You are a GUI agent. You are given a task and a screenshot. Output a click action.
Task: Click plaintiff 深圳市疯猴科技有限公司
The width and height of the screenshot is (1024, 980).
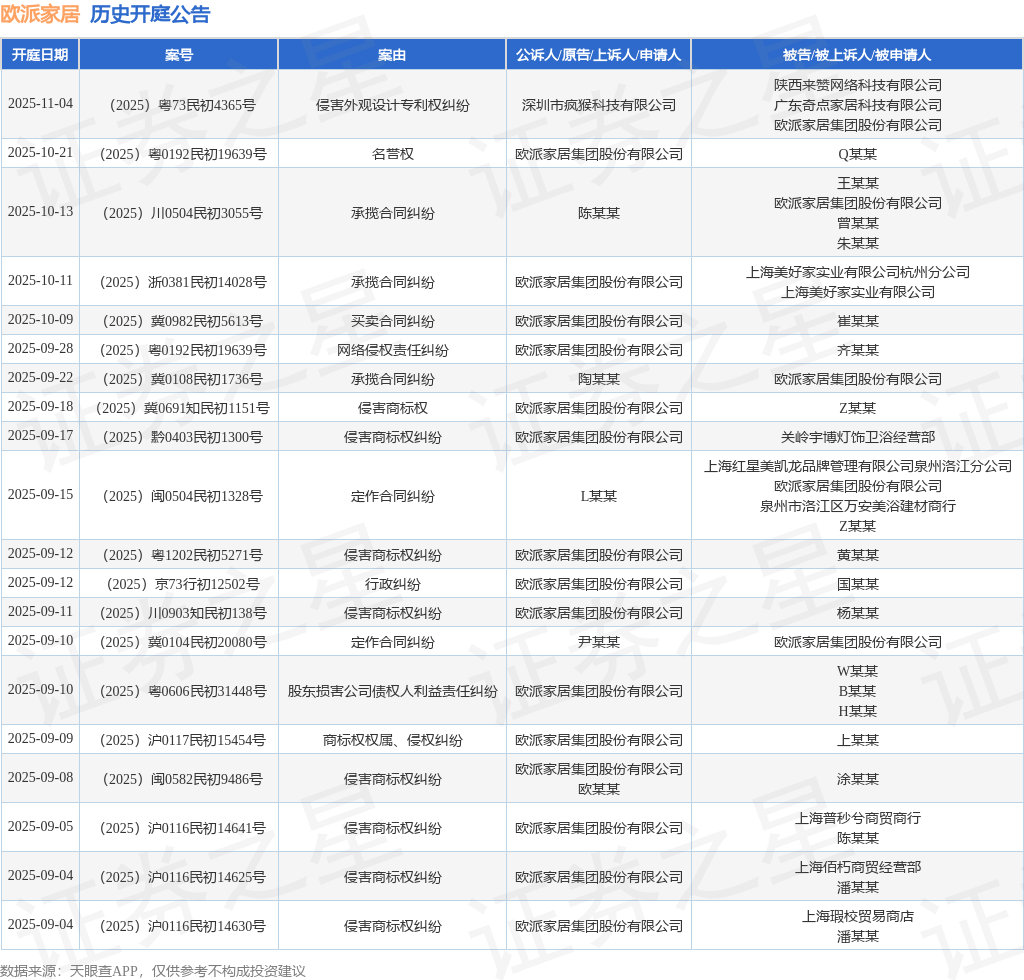(x=599, y=105)
